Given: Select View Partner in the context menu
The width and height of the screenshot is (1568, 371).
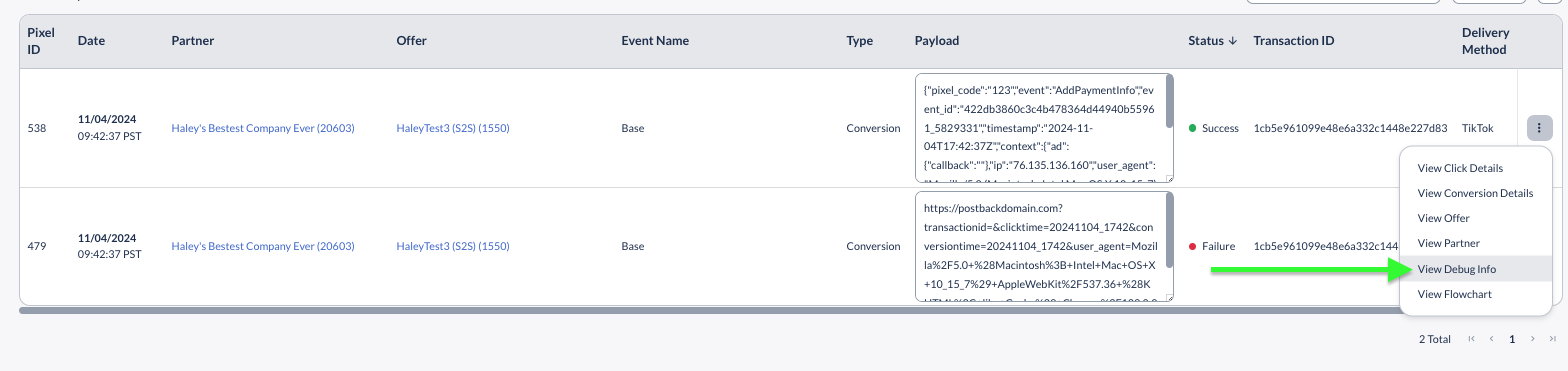Looking at the screenshot, I should pyautogui.click(x=1448, y=243).
